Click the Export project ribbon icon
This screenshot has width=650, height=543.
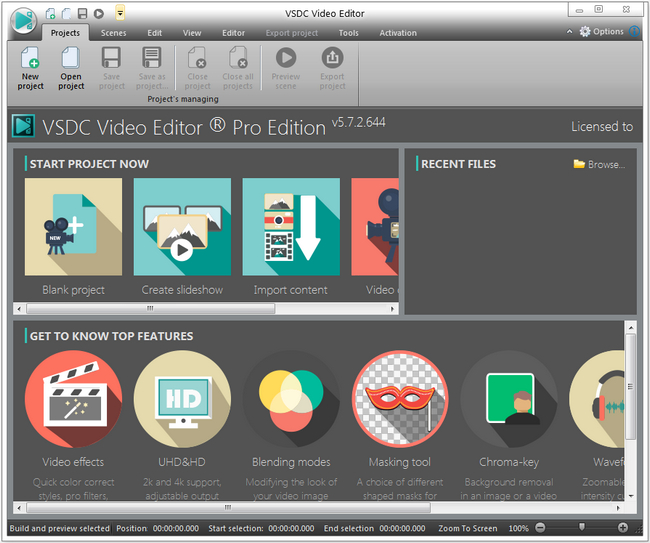[332, 58]
